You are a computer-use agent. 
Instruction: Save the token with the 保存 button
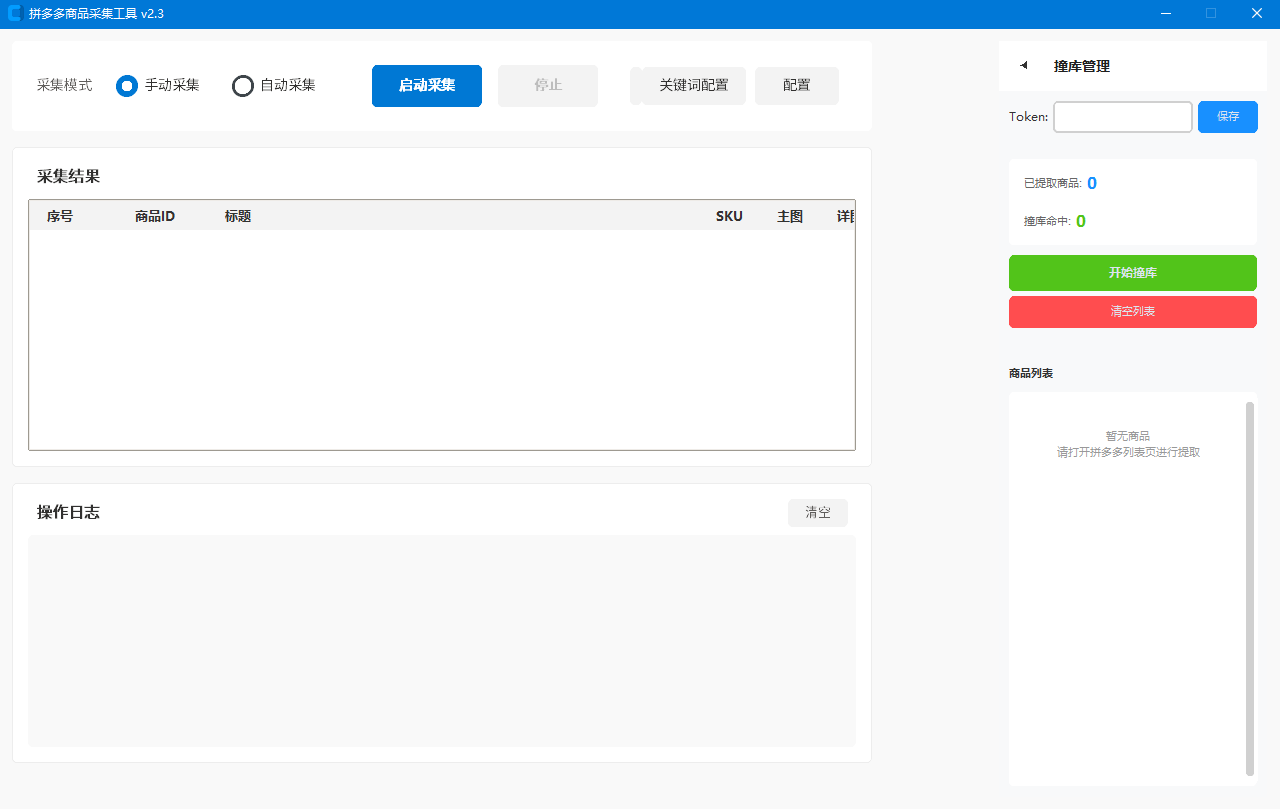point(1228,117)
